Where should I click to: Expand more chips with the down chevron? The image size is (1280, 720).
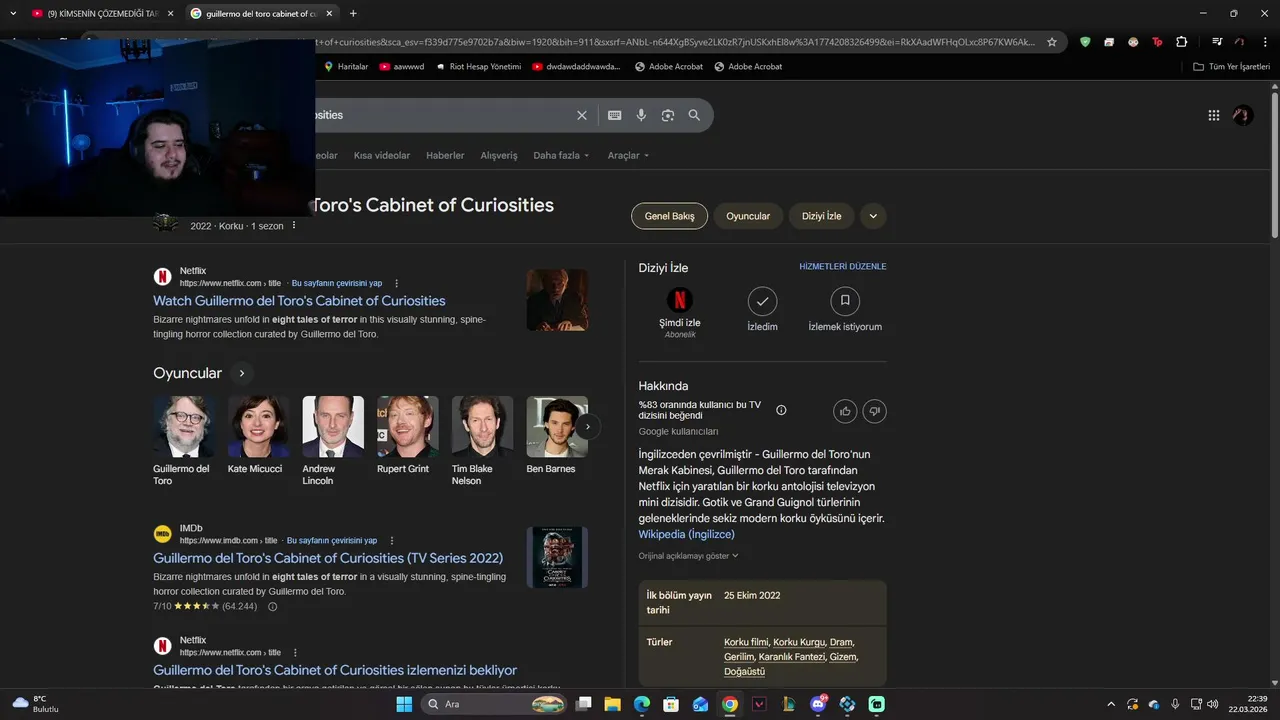click(873, 216)
